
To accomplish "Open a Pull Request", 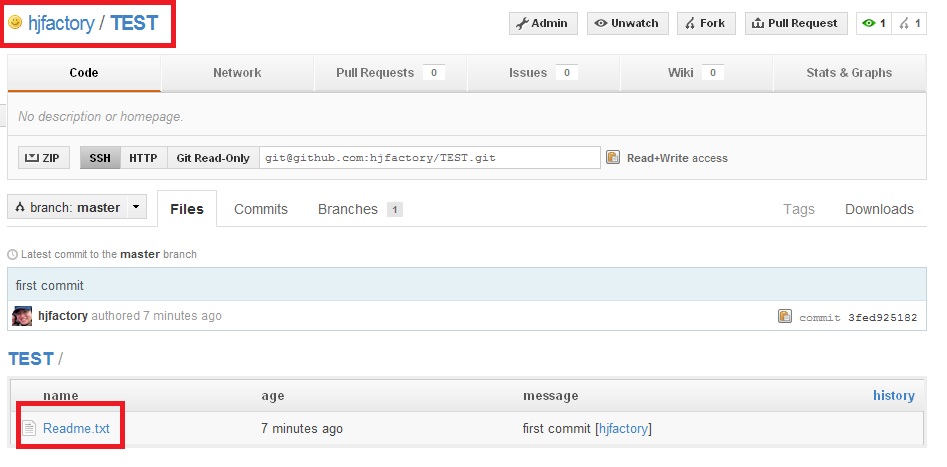I will [x=796, y=24].
